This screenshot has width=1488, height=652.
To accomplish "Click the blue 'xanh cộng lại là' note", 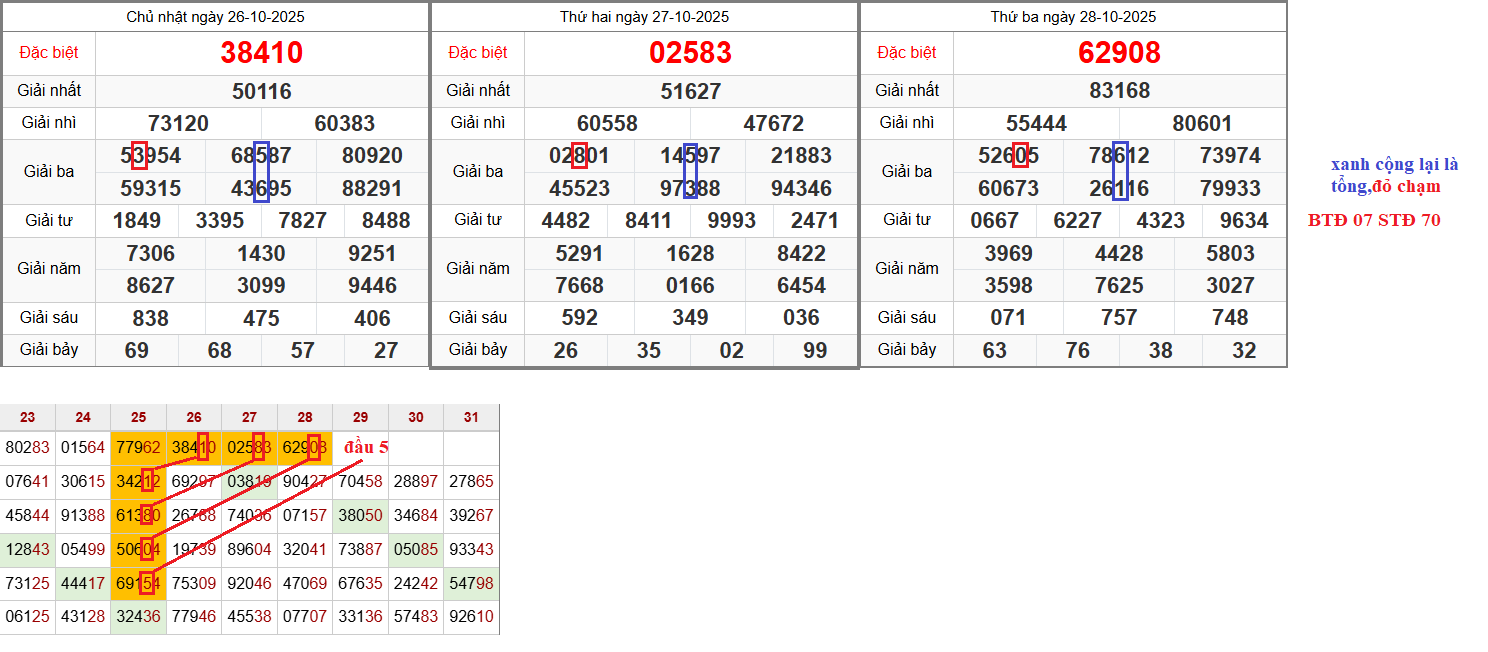I will pyautogui.click(x=1394, y=165).
